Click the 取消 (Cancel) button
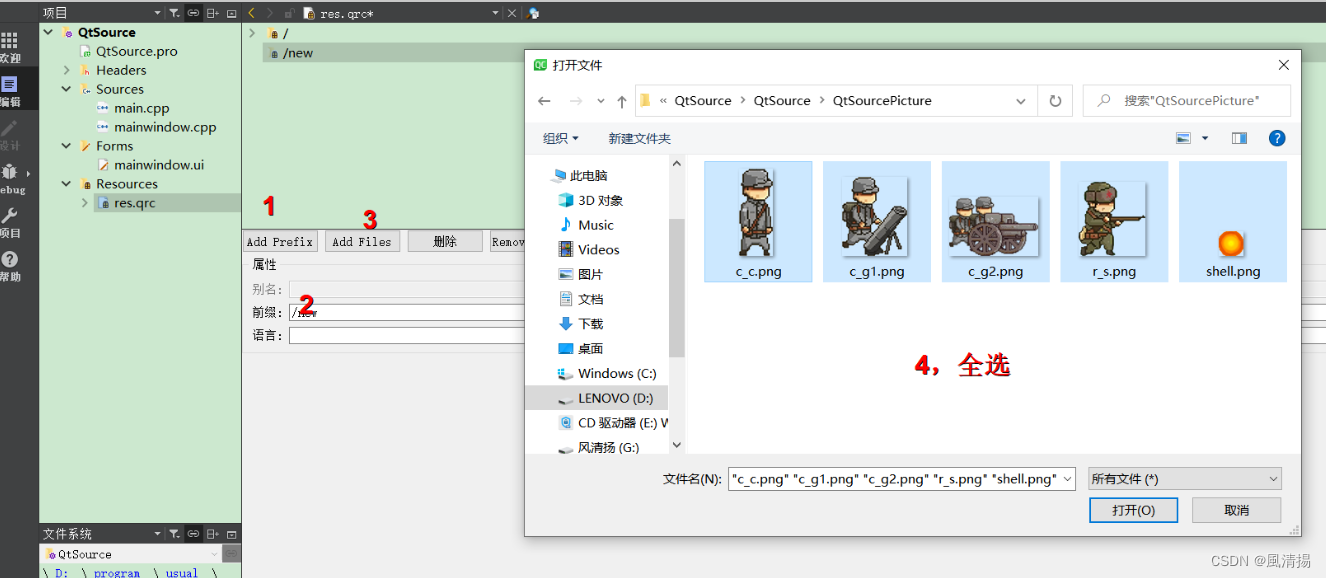 coord(1237,510)
